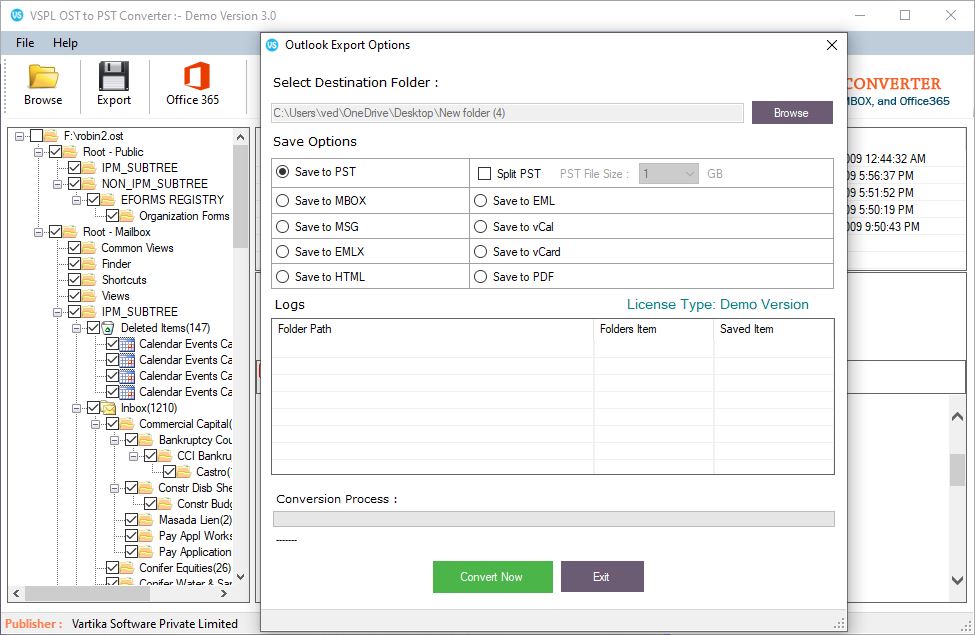Image resolution: width=975 pixels, height=635 pixels.
Task: Click the Folder Path column header
Action: [x=432, y=329]
